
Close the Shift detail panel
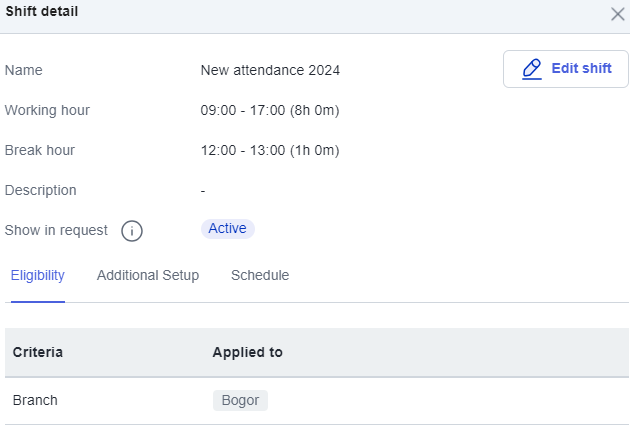pyautogui.click(x=618, y=14)
